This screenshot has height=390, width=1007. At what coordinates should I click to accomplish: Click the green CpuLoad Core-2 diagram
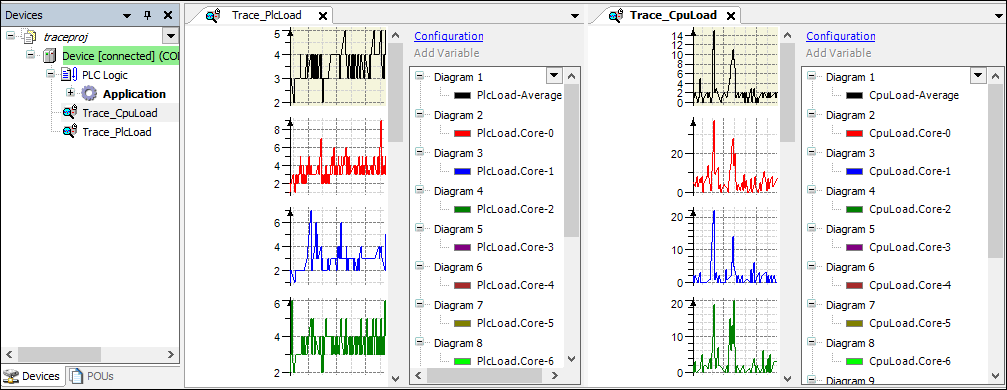tap(735, 337)
